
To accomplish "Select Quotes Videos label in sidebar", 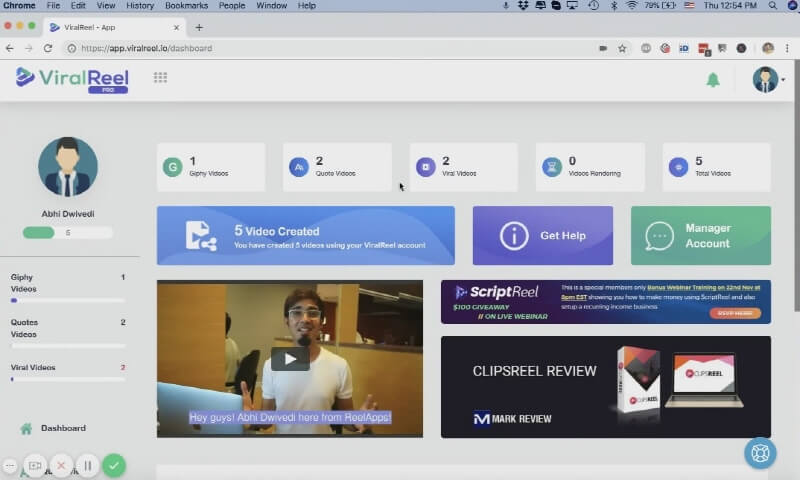I will coord(24,328).
